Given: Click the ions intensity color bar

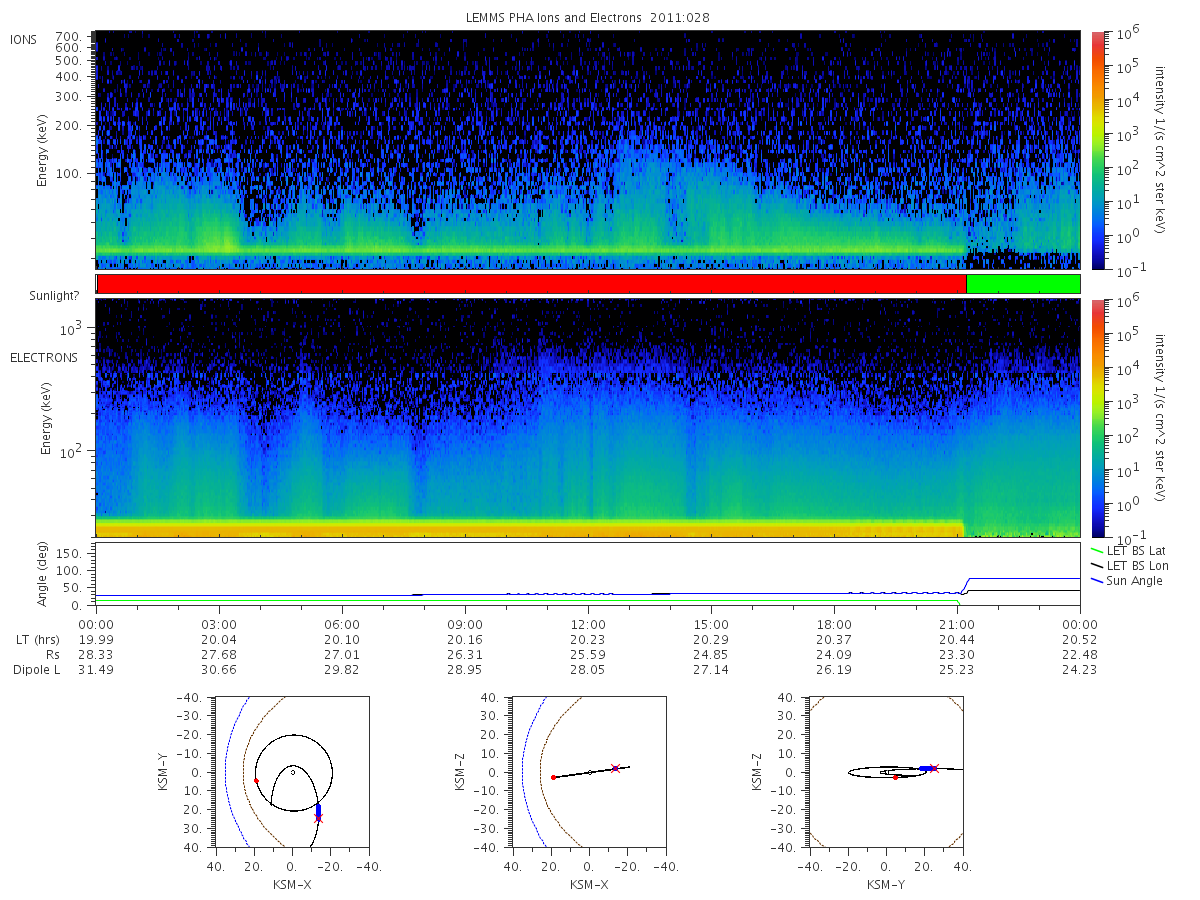Looking at the screenshot, I should pos(1097,150).
